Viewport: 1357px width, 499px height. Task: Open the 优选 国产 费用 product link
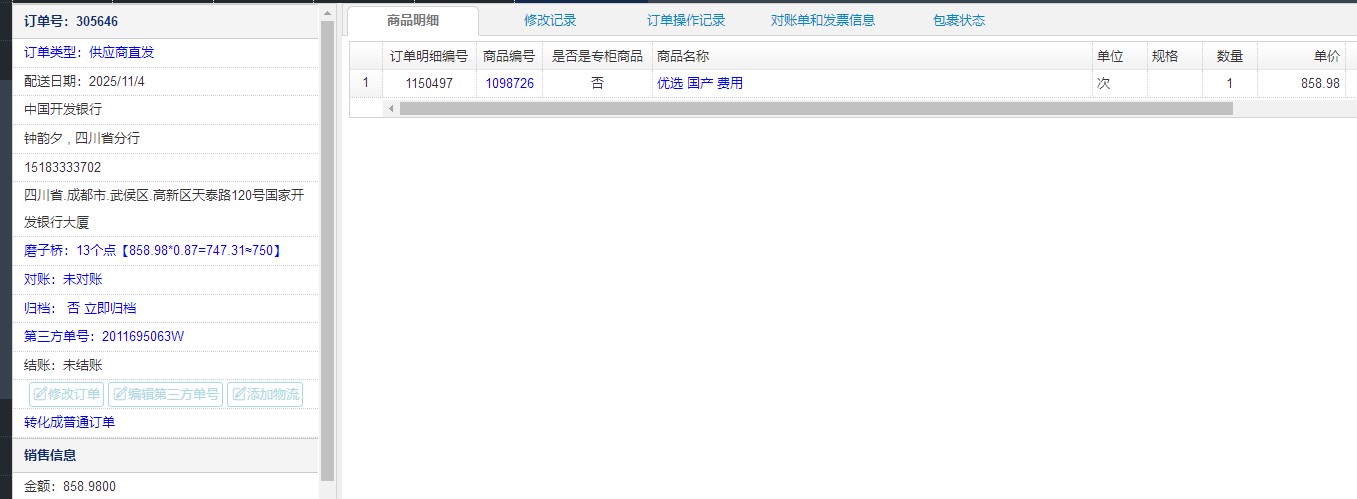pos(700,84)
